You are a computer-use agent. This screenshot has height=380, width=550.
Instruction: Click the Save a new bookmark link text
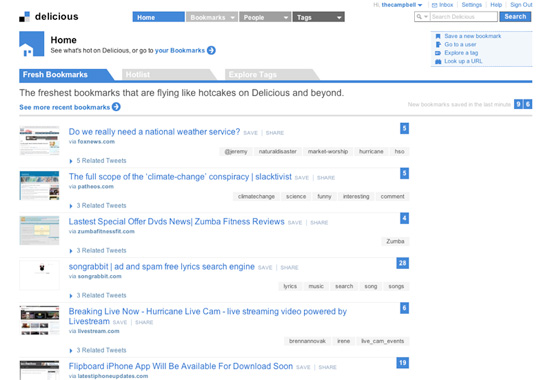pyautogui.click(x=472, y=36)
